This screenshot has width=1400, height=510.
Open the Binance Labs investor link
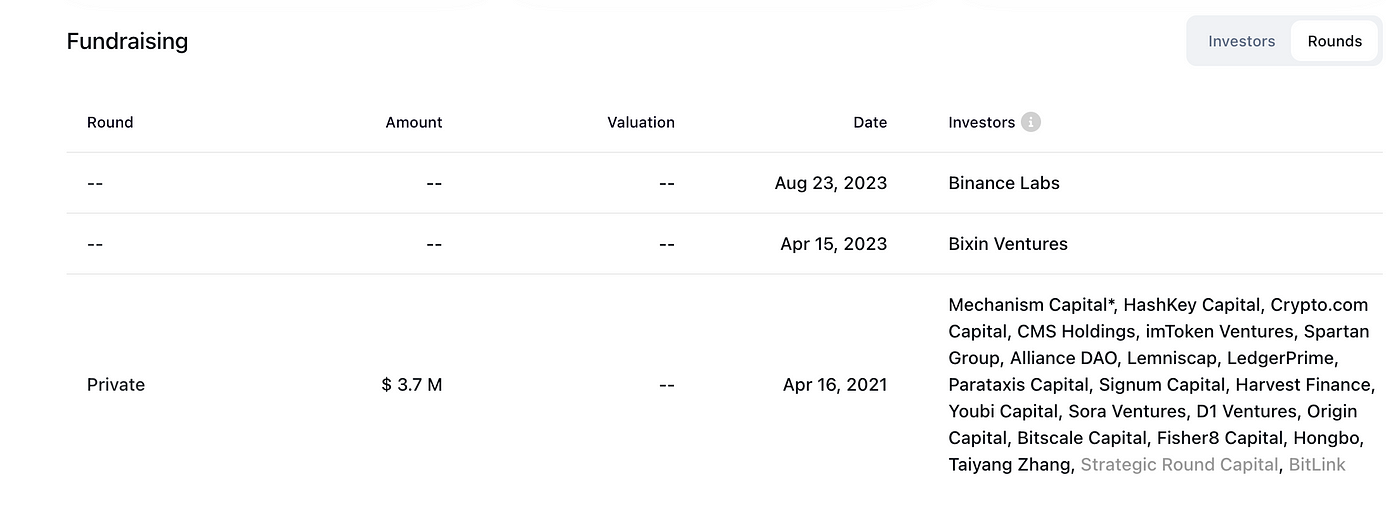click(1004, 183)
